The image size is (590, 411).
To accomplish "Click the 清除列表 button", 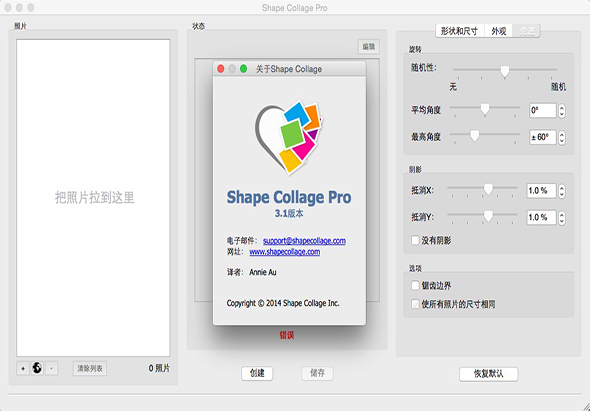I will pos(90,368).
